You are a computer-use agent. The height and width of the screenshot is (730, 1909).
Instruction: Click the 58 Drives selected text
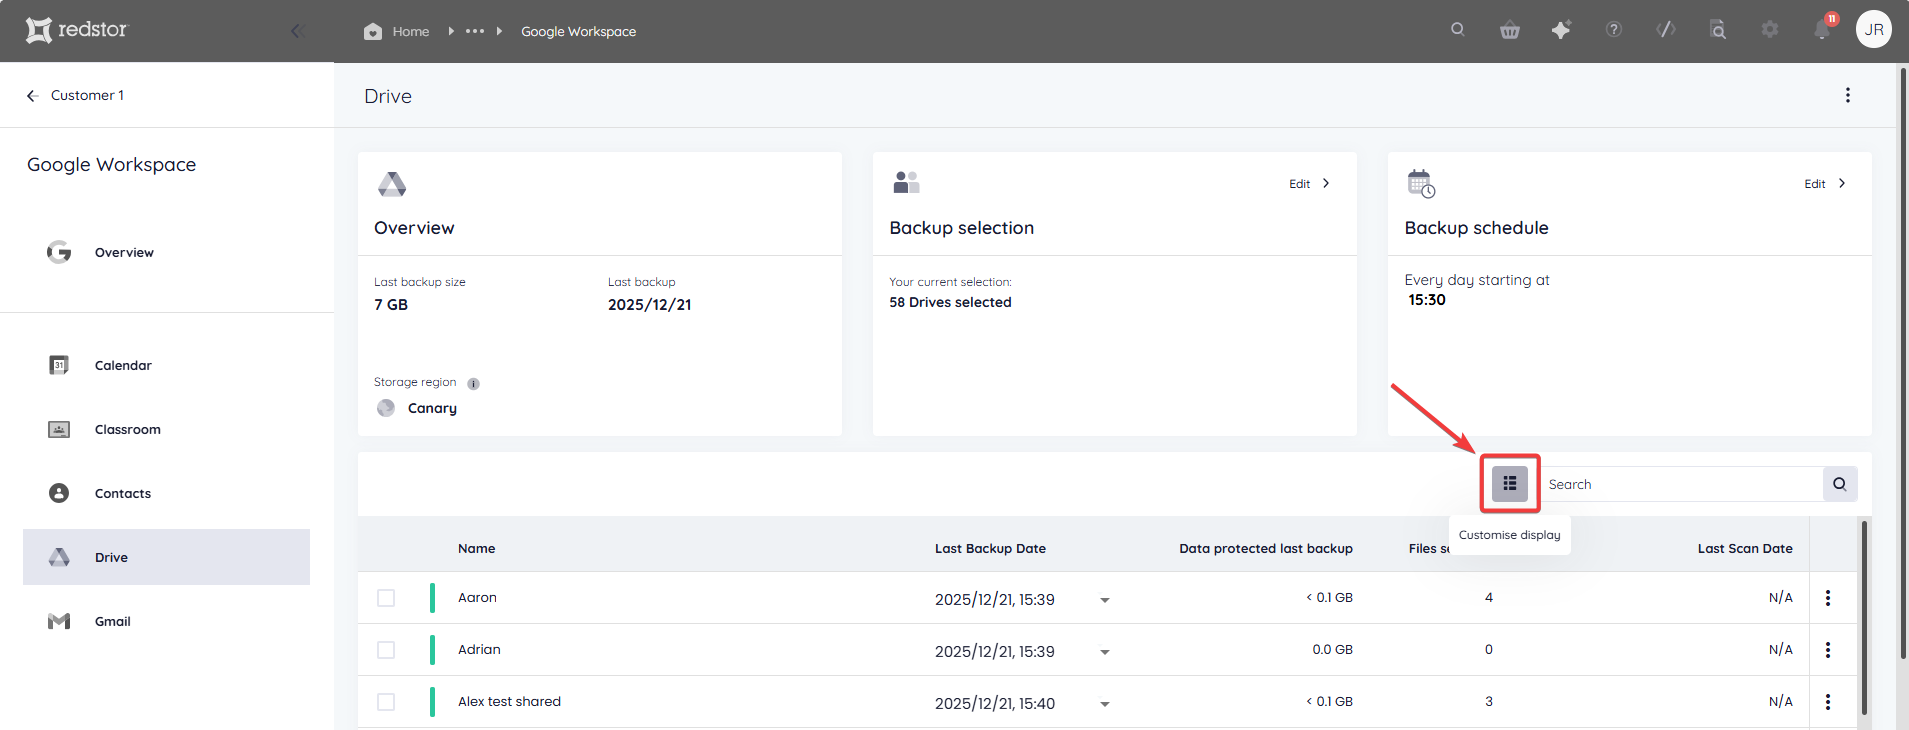[950, 302]
